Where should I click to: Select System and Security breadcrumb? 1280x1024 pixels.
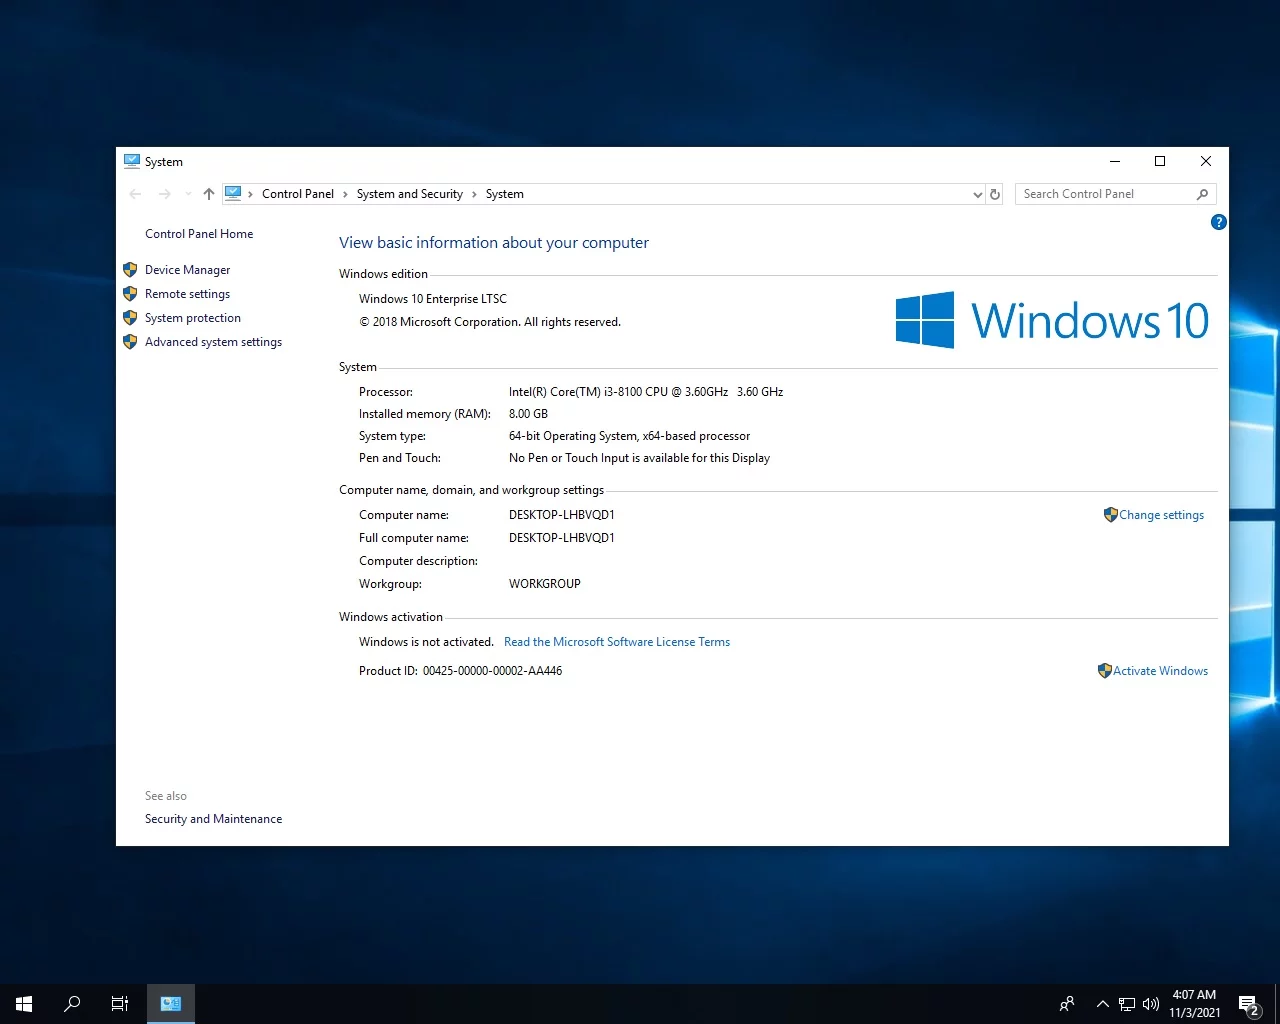(409, 194)
